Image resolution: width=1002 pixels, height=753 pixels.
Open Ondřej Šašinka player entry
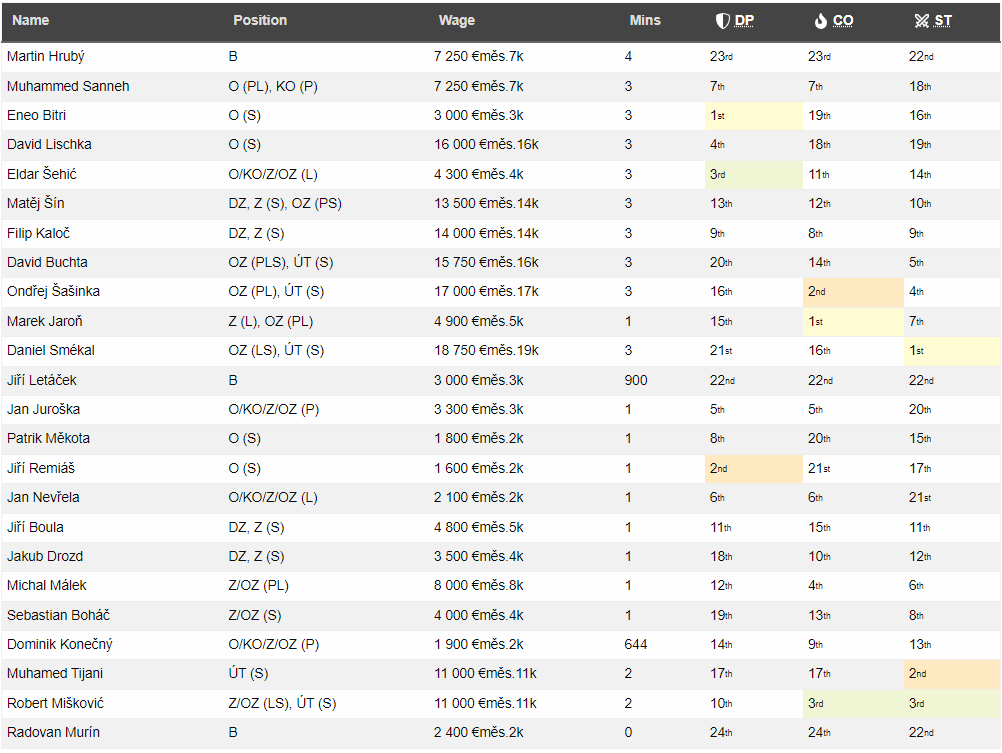[53, 292]
